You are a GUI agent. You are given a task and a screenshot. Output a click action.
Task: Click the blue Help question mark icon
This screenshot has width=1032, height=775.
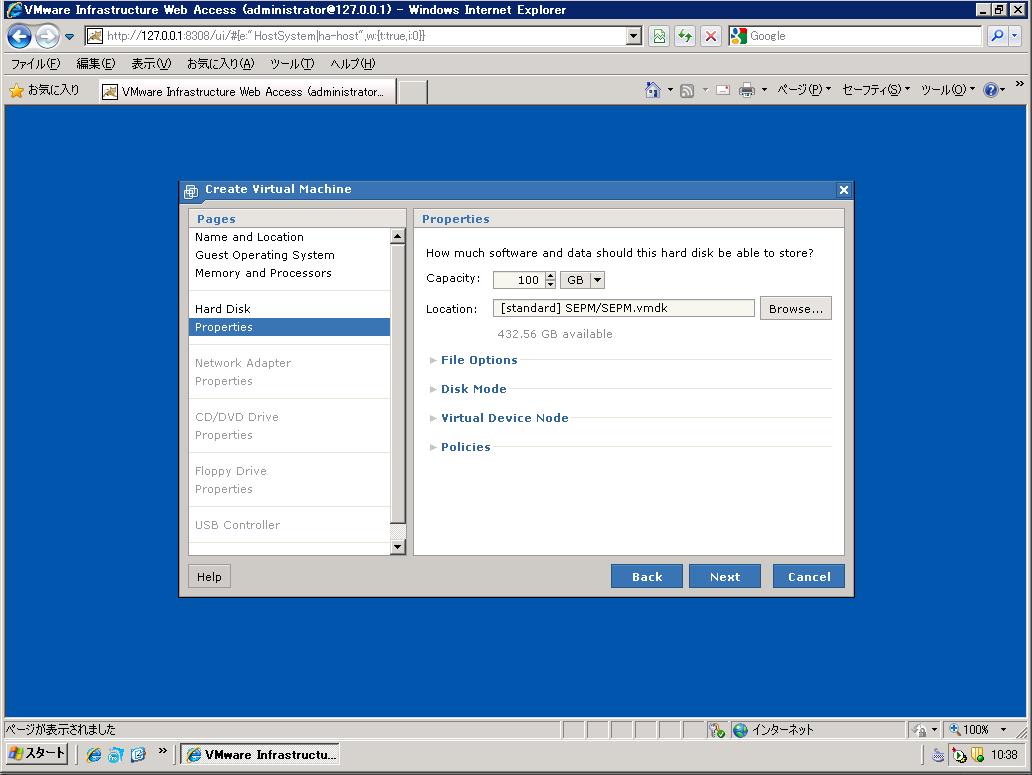[x=991, y=90]
